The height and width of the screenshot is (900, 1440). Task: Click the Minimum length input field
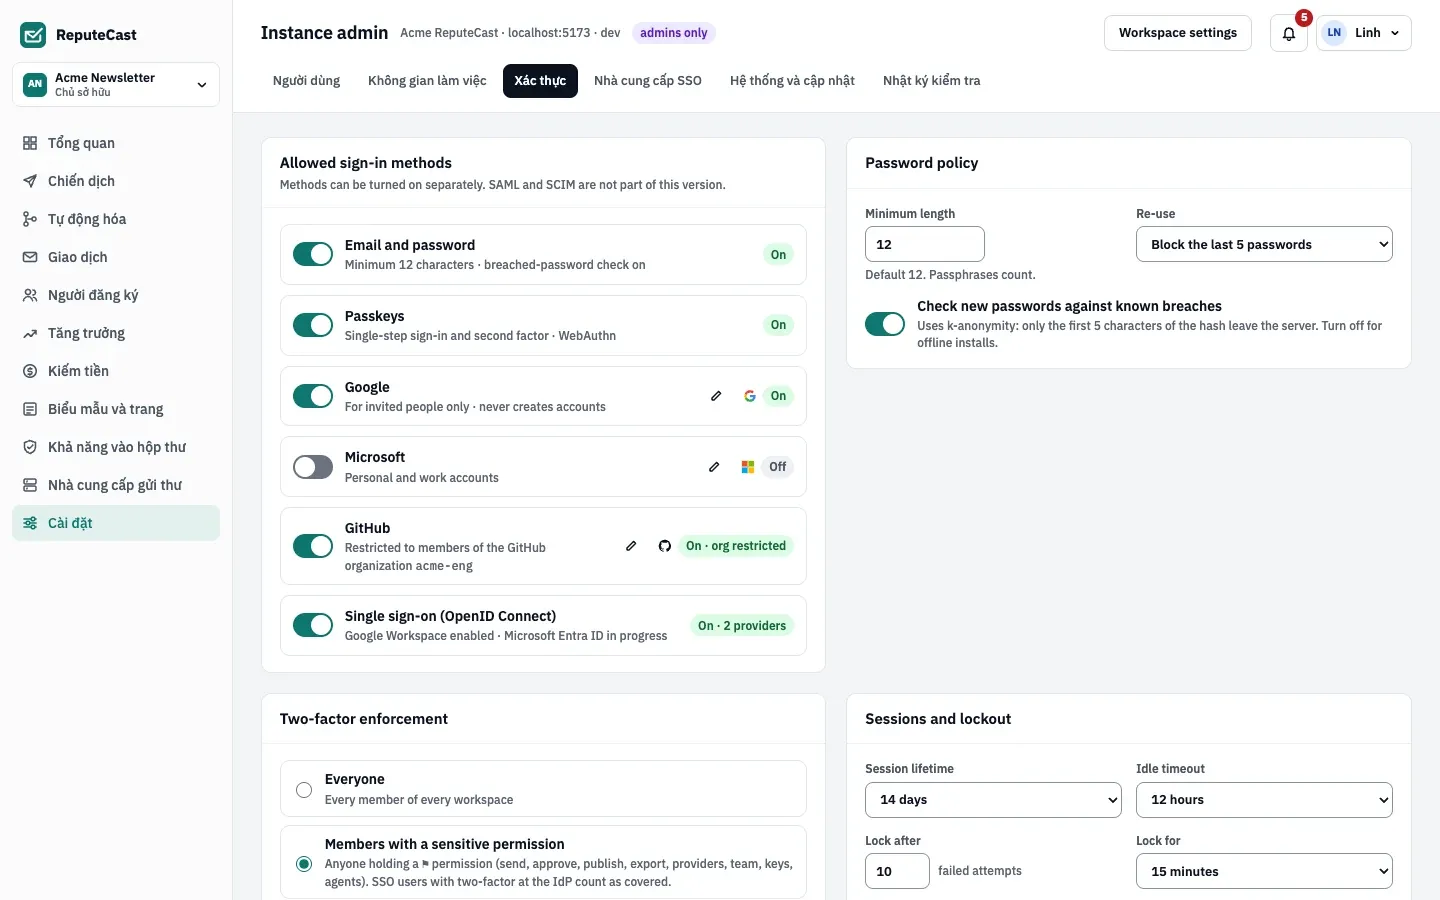click(x=925, y=244)
